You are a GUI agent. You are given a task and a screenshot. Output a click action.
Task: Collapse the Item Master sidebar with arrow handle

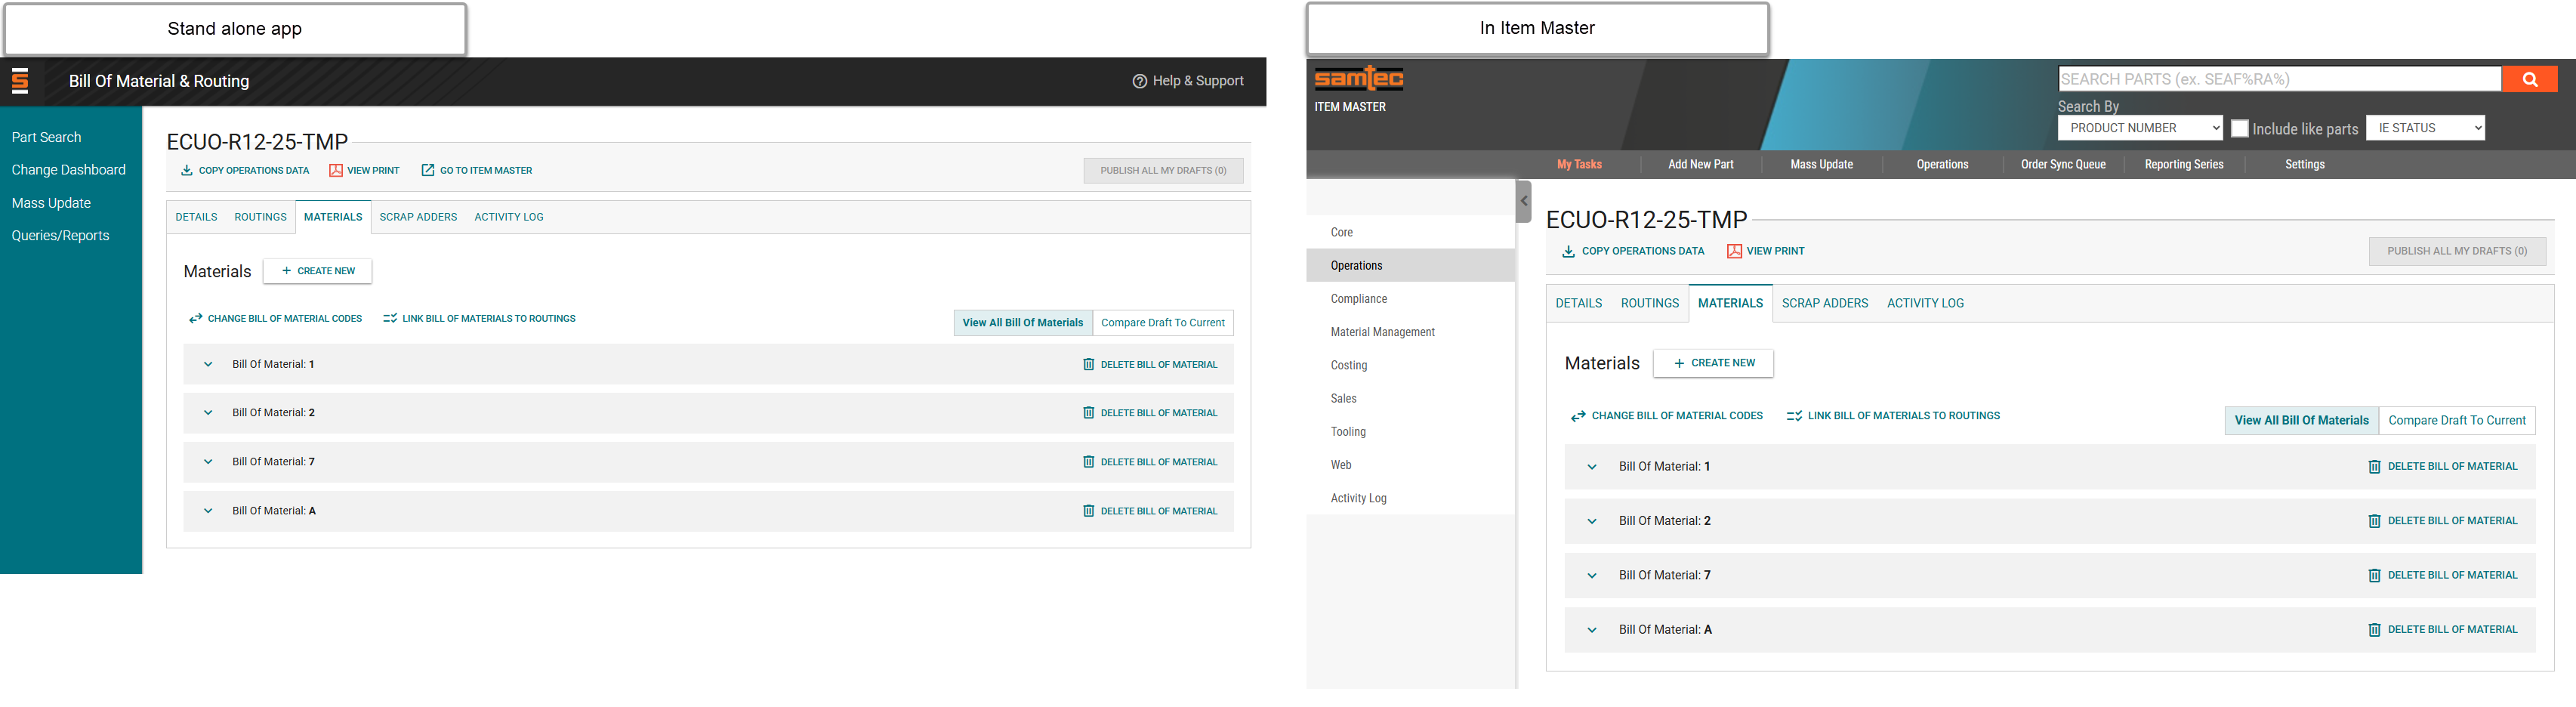click(1523, 201)
